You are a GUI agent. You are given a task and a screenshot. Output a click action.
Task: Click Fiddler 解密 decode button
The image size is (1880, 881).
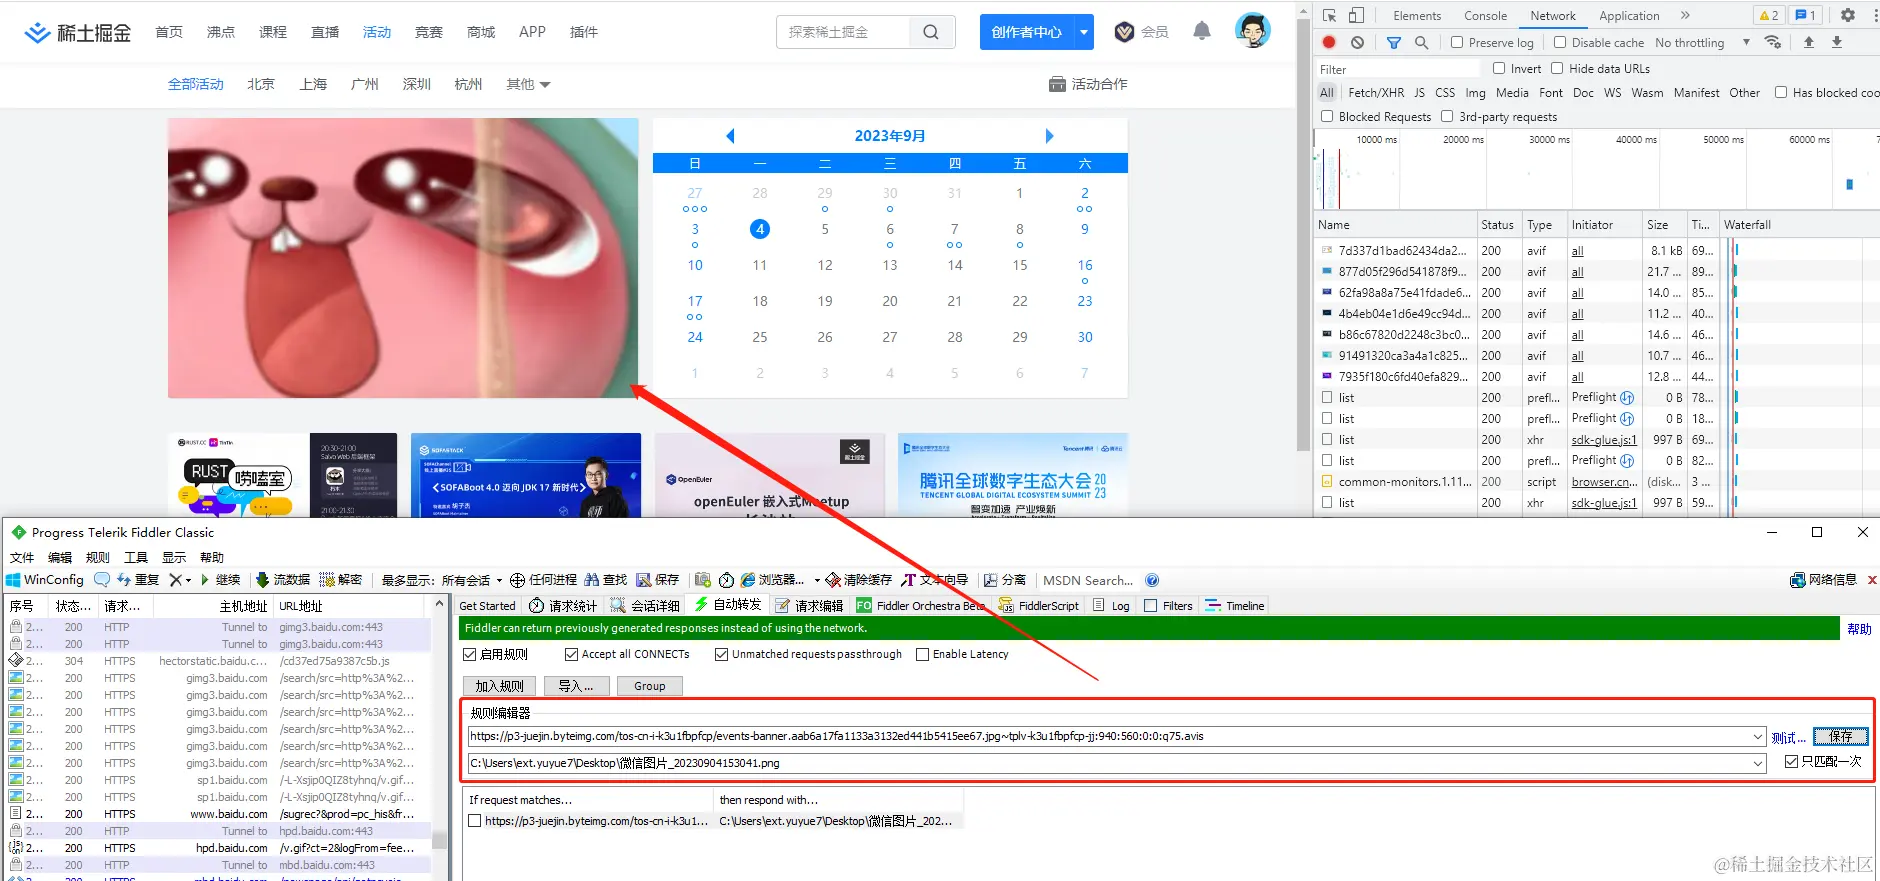click(x=341, y=580)
